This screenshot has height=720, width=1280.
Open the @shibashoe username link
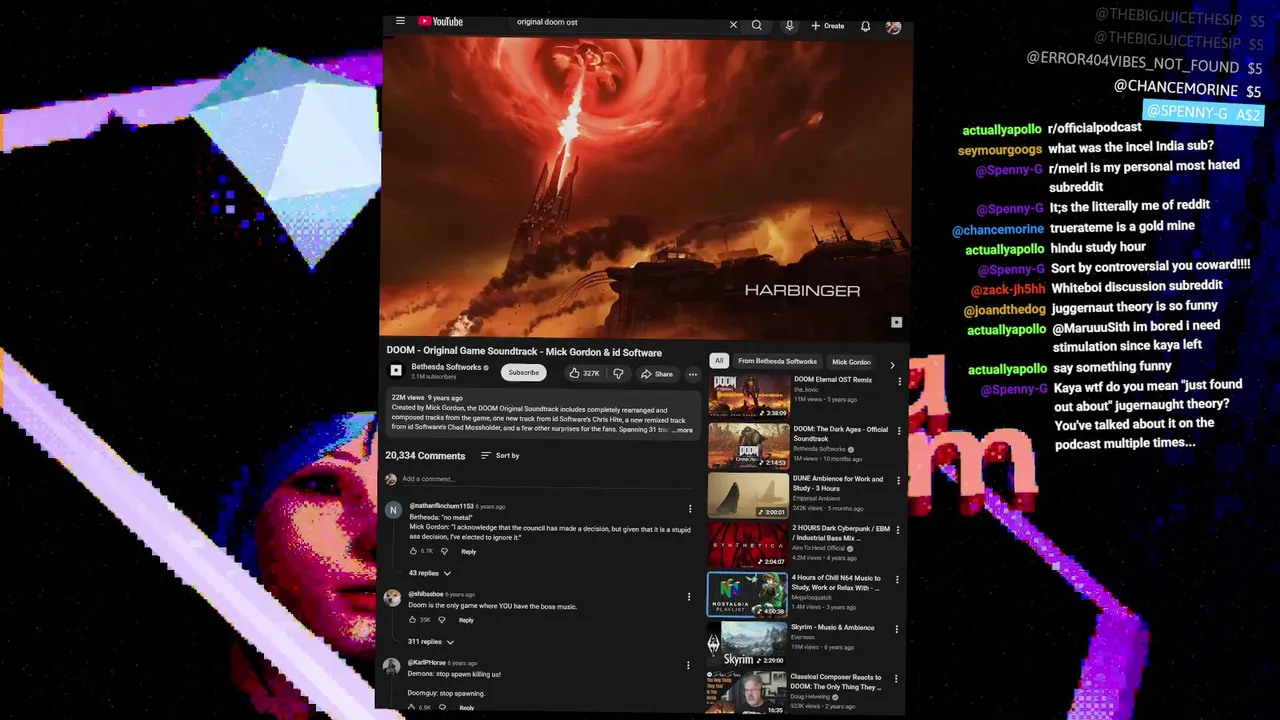[426, 594]
